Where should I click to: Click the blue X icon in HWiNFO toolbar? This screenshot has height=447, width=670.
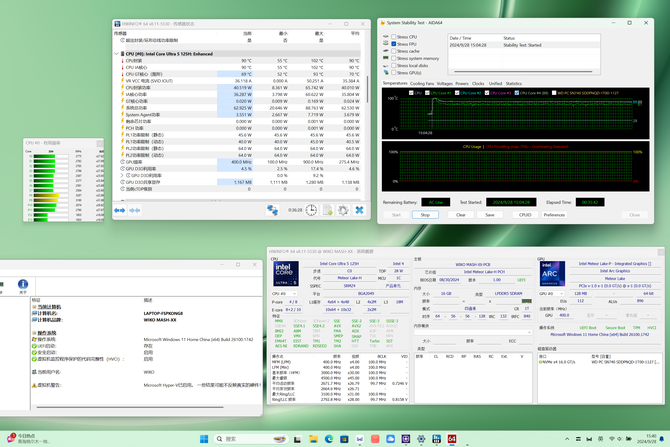(359, 210)
